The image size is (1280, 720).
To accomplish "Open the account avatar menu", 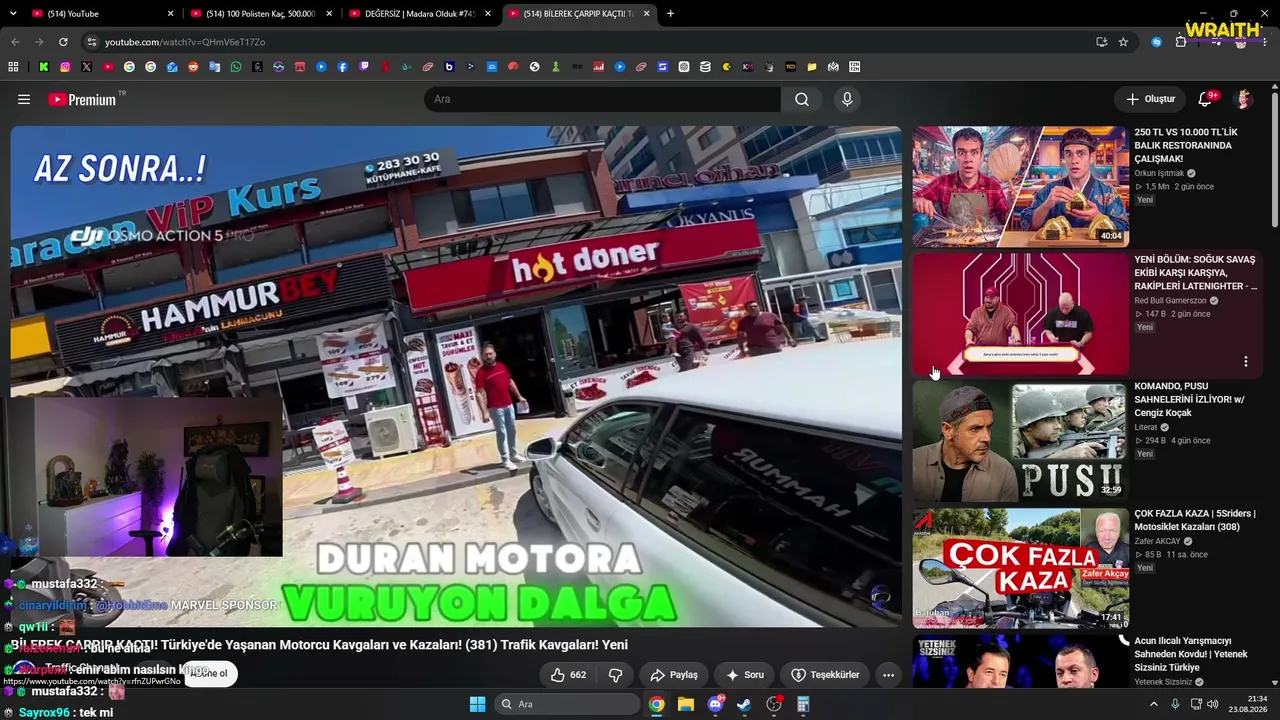I will (x=1244, y=99).
